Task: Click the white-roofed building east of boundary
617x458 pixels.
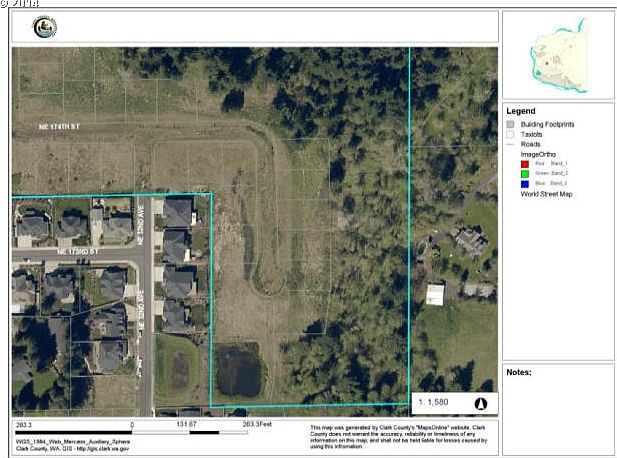Action: tap(435, 295)
